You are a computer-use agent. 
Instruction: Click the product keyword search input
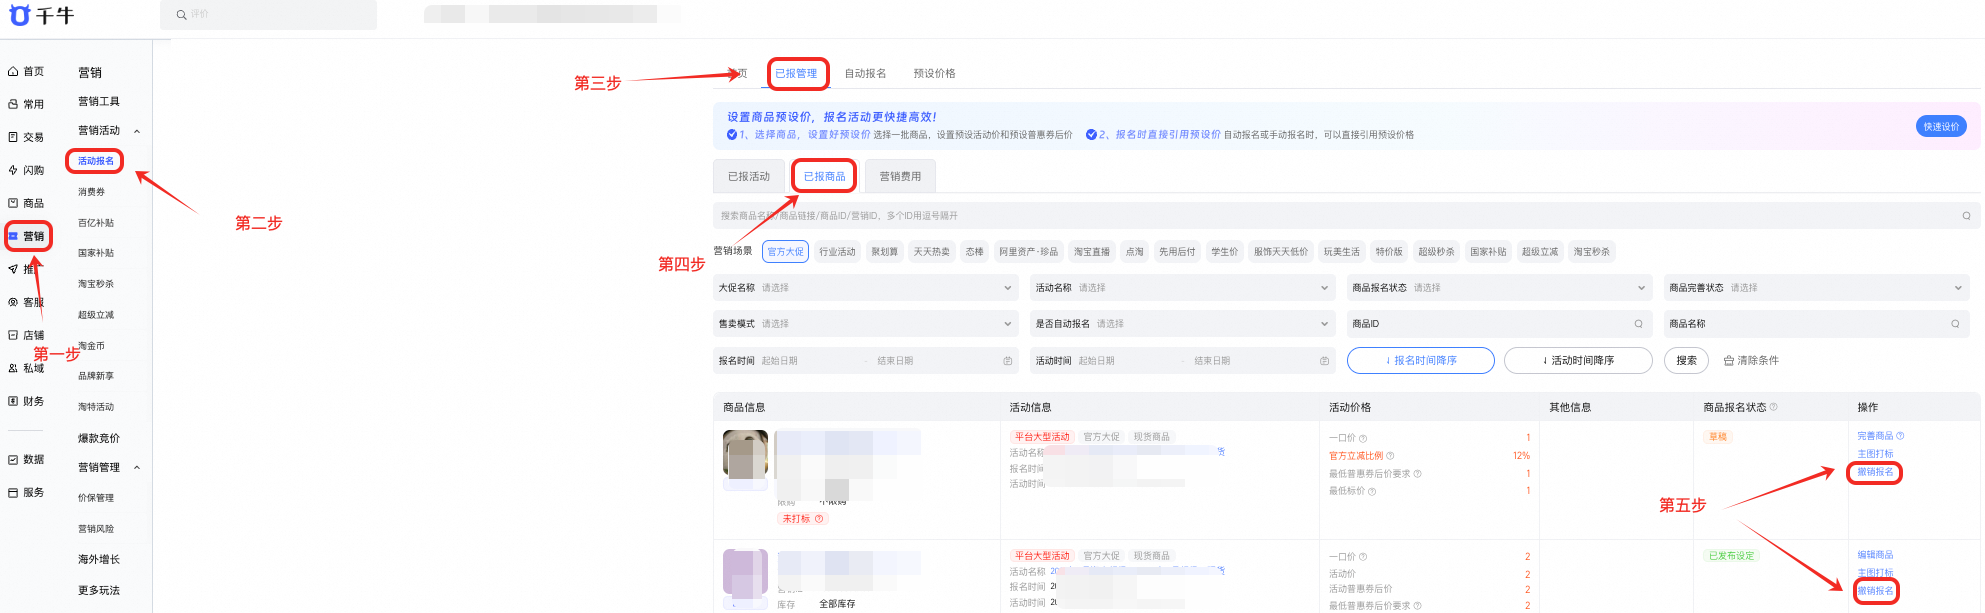[1346, 216]
